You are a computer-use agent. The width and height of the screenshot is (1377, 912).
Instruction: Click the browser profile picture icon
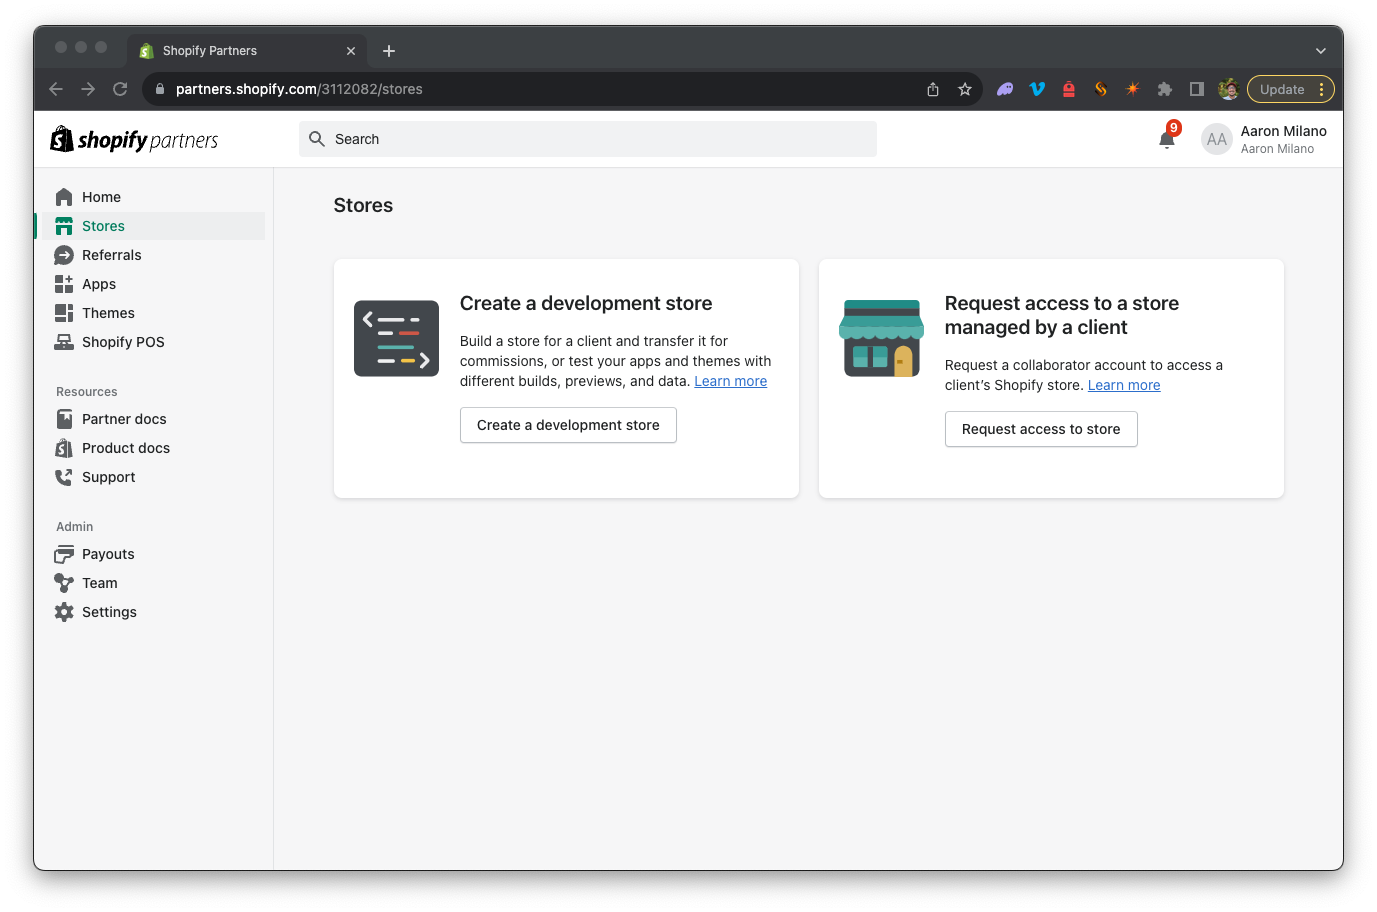coord(1229,89)
